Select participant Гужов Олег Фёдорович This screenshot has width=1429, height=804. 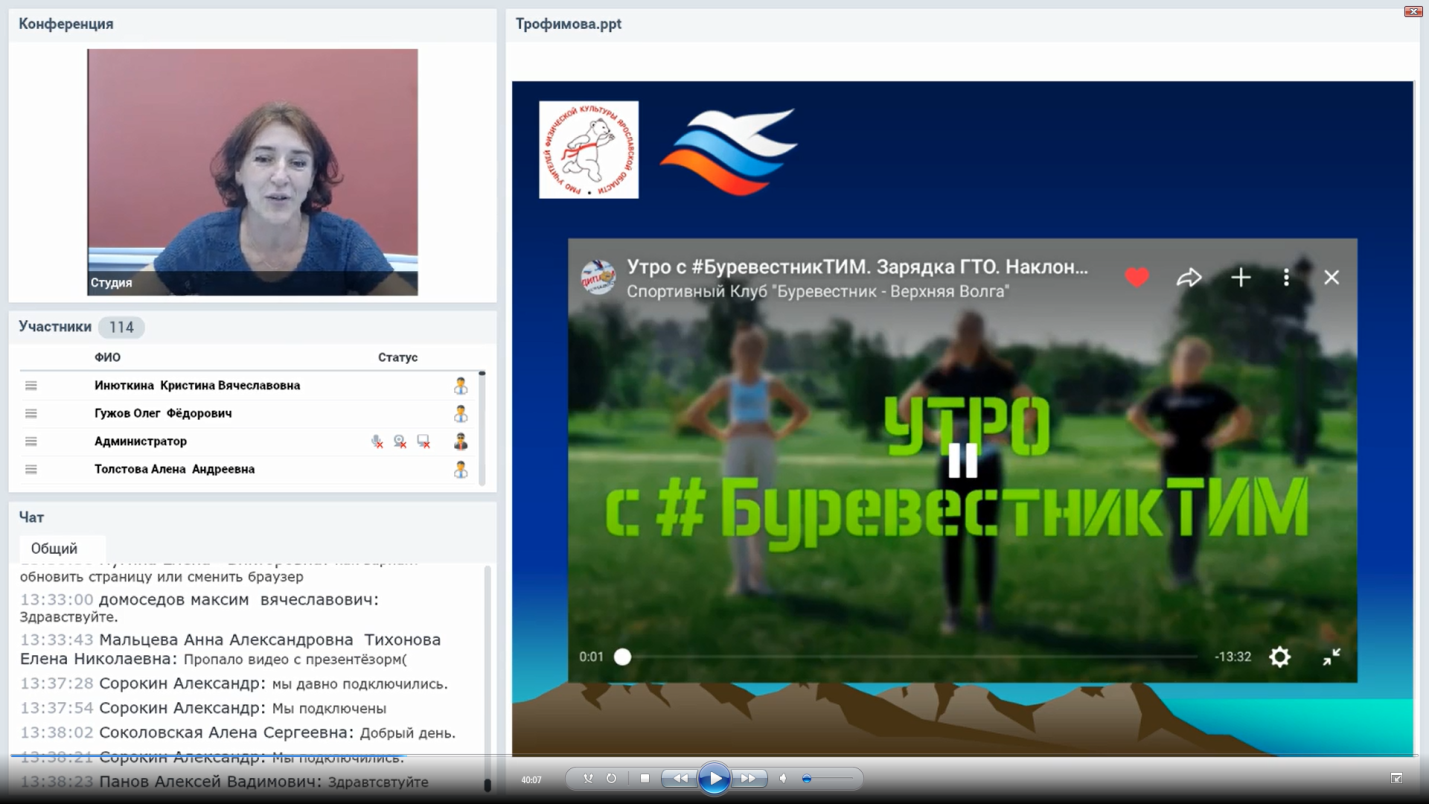pos(163,413)
